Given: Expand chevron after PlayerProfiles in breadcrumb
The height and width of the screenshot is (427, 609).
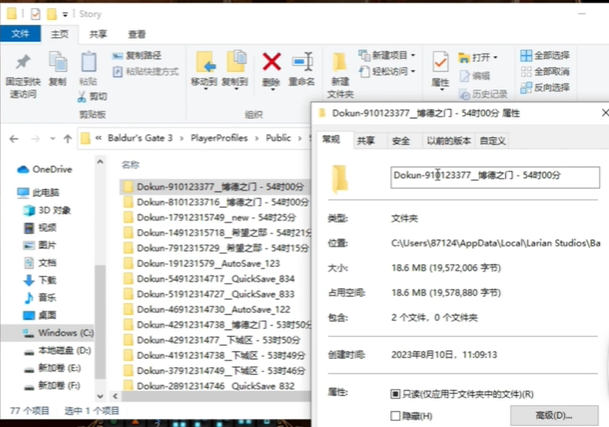Looking at the screenshot, I should tap(257, 138).
